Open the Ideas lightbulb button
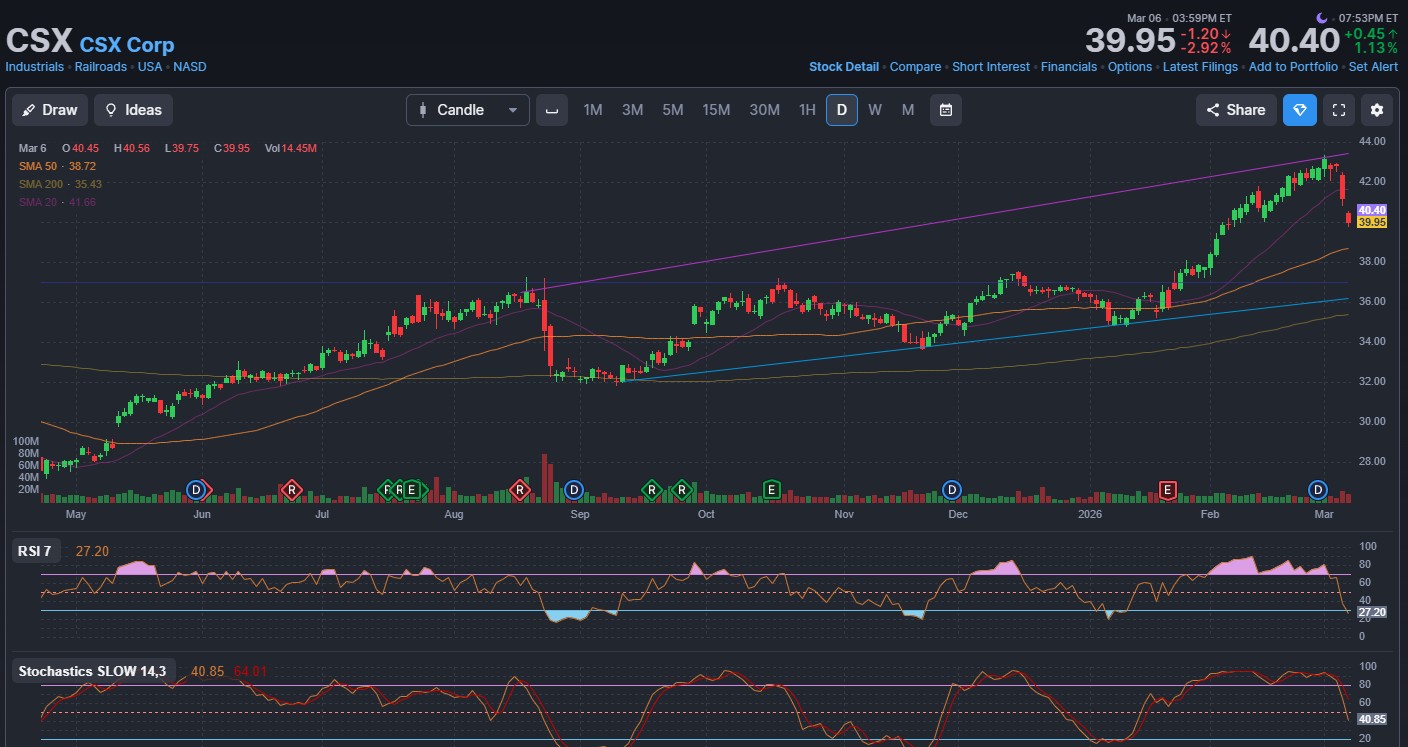The width and height of the screenshot is (1408, 747). (x=134, y=110)
